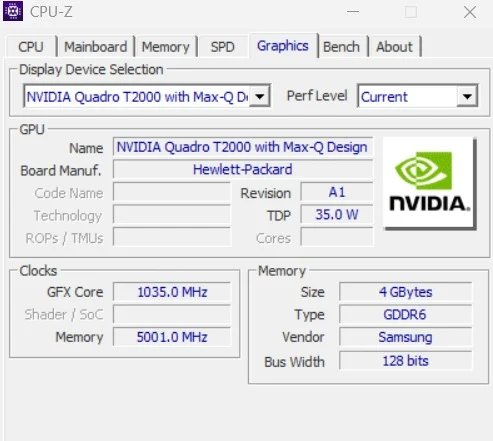The width and height of the screenshot is (493, 441).
Task: Click the Bus Width 128 bits value
Action: [x=406, y=361]
